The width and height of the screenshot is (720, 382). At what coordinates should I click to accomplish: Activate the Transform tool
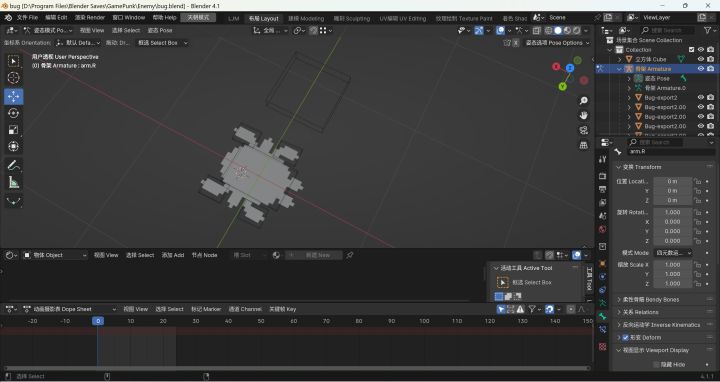[14, 146]
